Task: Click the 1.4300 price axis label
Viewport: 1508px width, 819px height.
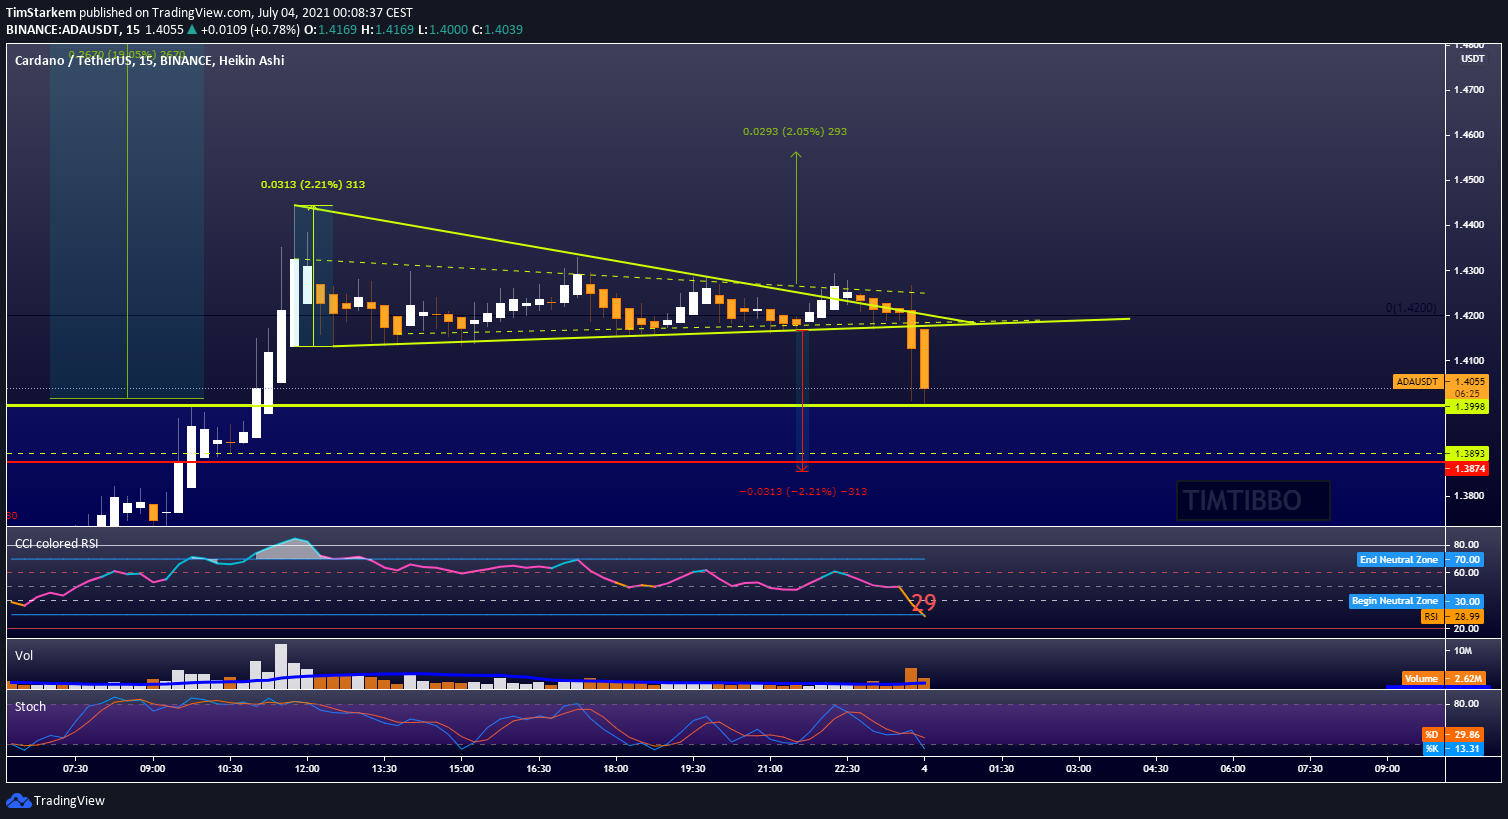Action: [1469, 271]
